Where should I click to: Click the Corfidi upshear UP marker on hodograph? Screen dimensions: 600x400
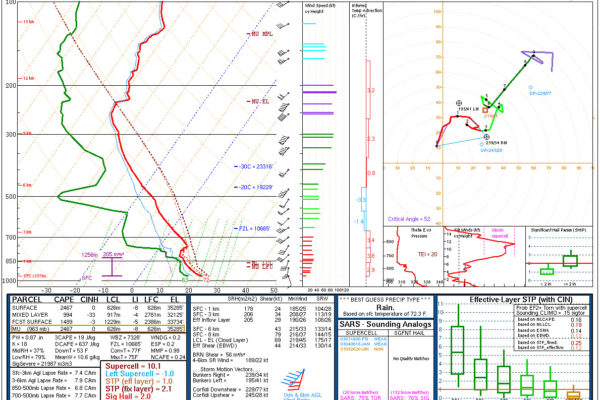[481, 145]
